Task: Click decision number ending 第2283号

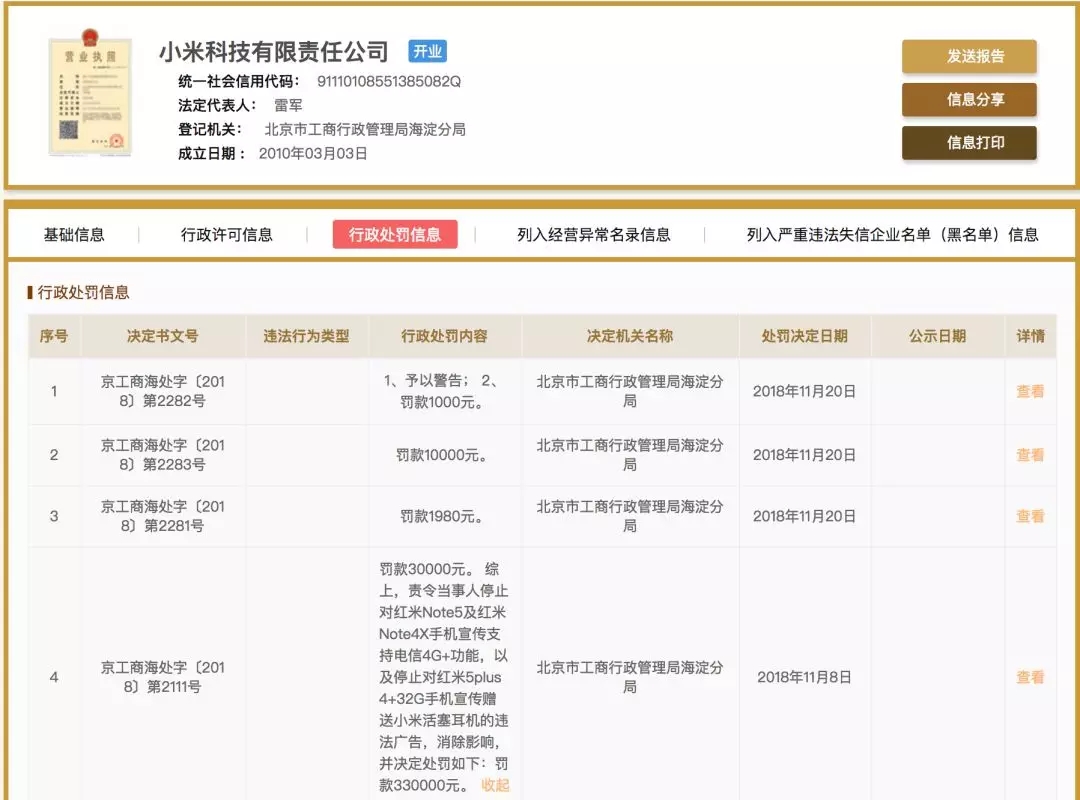Action: [163, 455]
